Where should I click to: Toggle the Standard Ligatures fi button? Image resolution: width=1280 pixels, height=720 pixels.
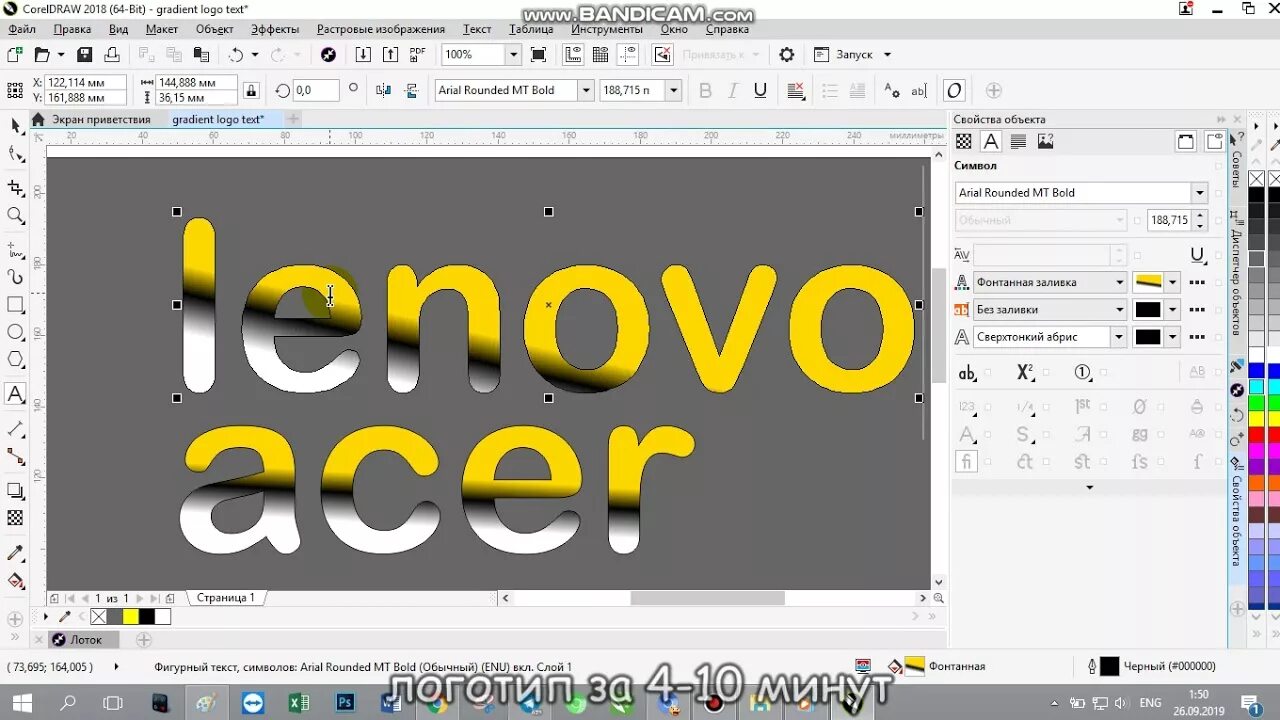pos(967,462)
